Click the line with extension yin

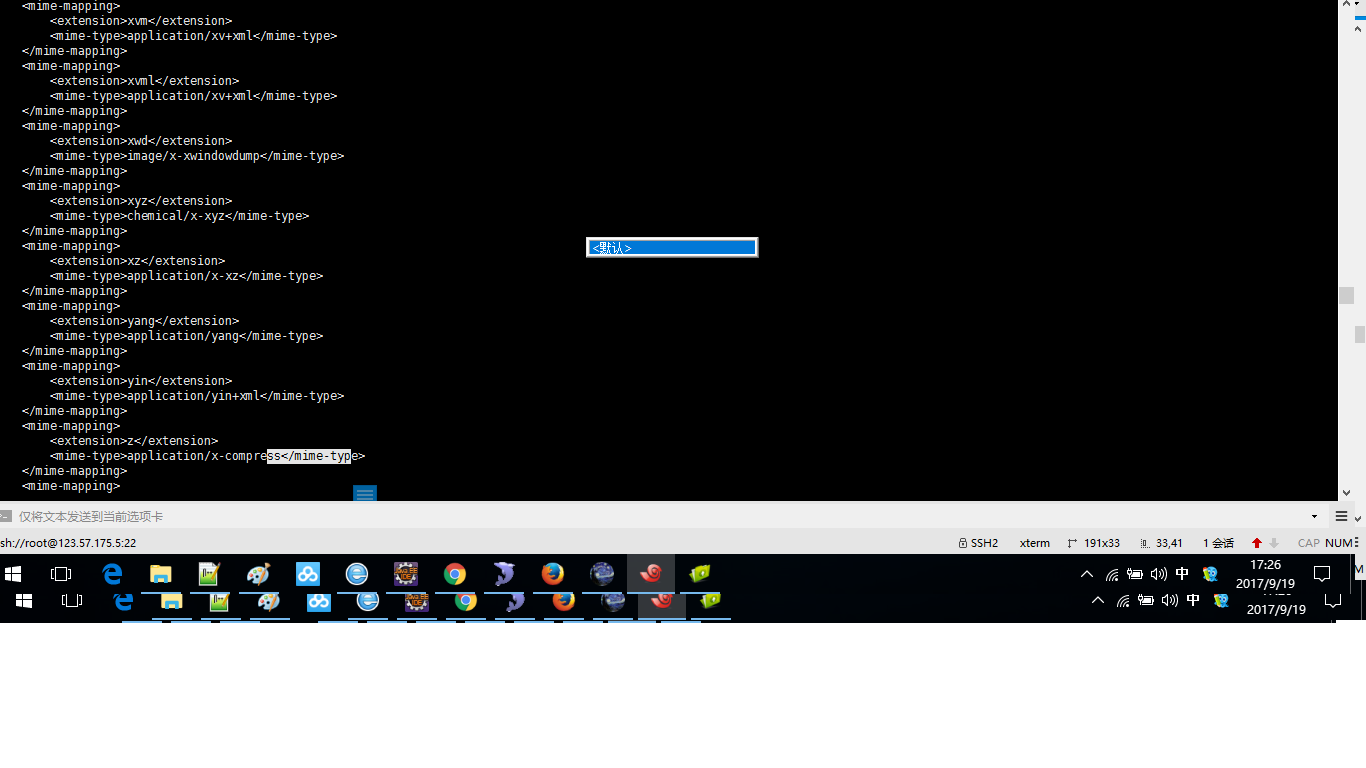(x=141, y=381)
